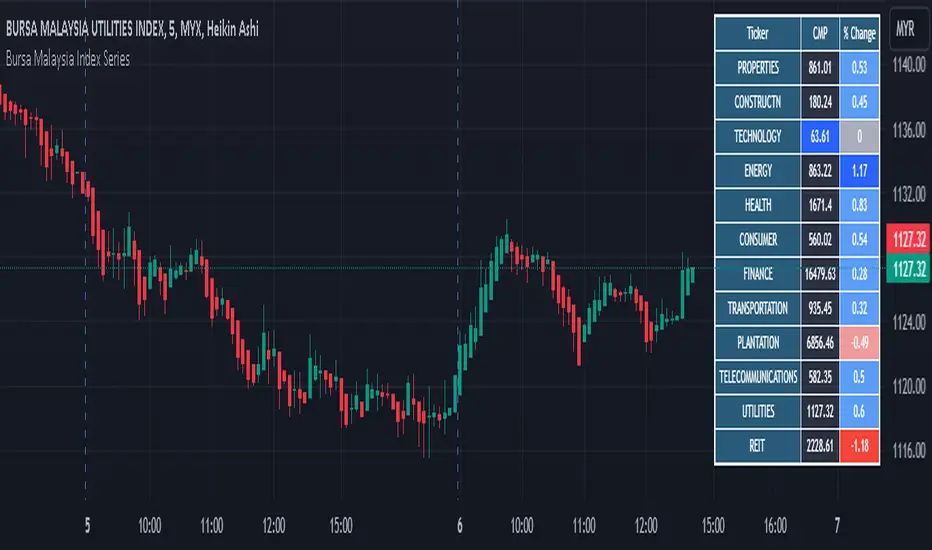Click the 180.24 price value
Screen dimensions: 932x550
[x=820, y=102]
